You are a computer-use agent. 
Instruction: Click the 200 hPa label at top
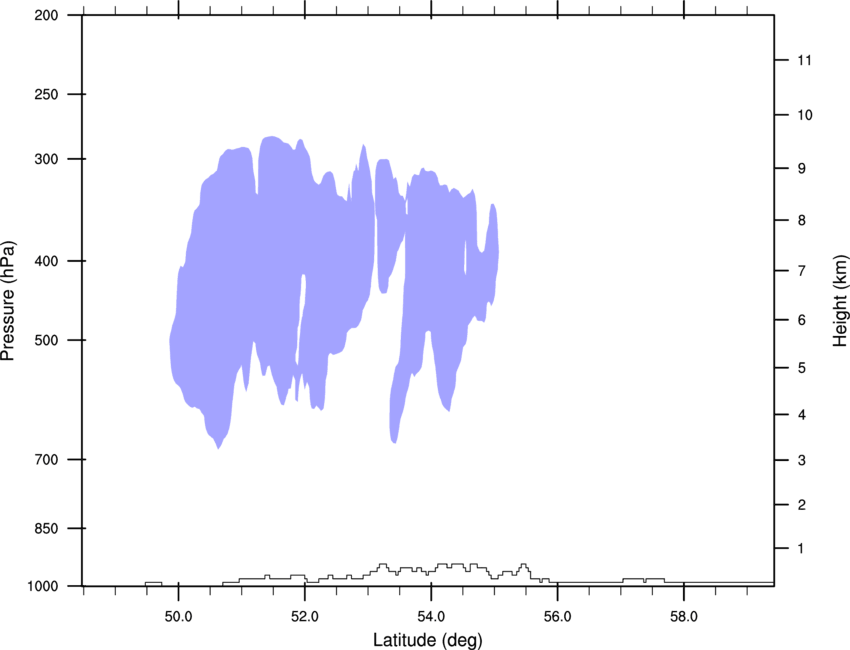tap(46, 15)
